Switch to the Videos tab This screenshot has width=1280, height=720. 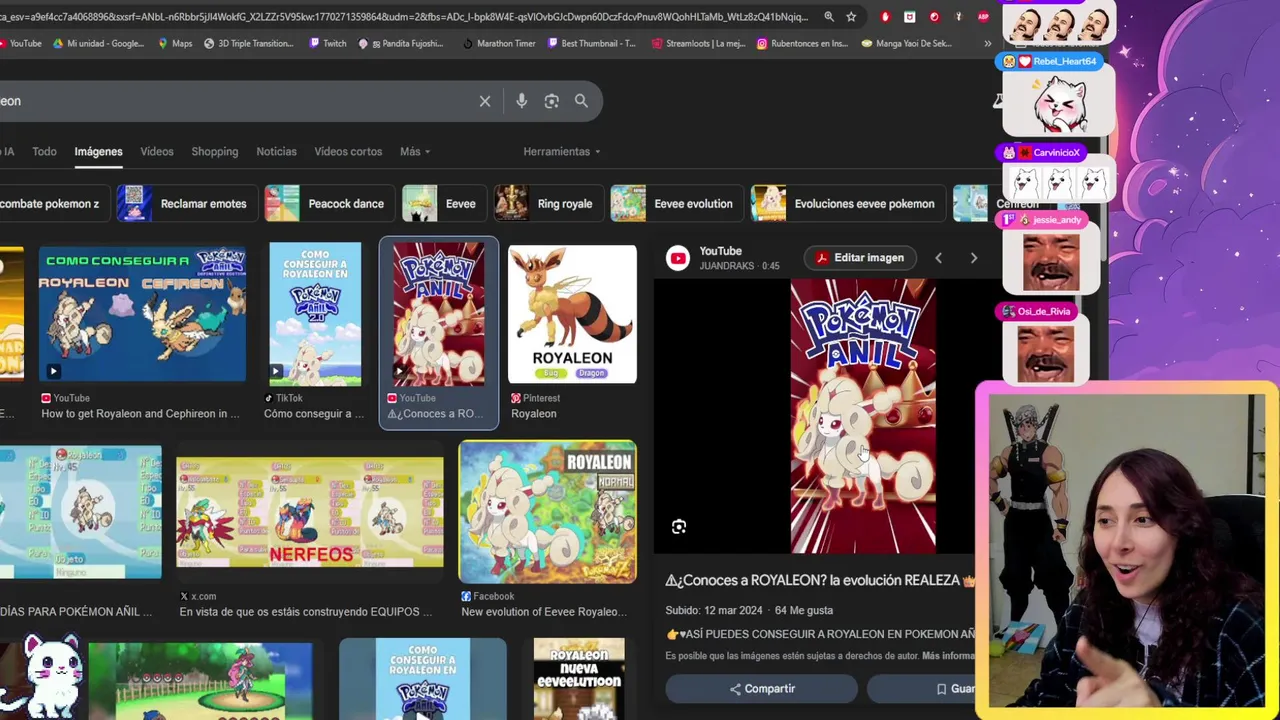click(157, 152)
